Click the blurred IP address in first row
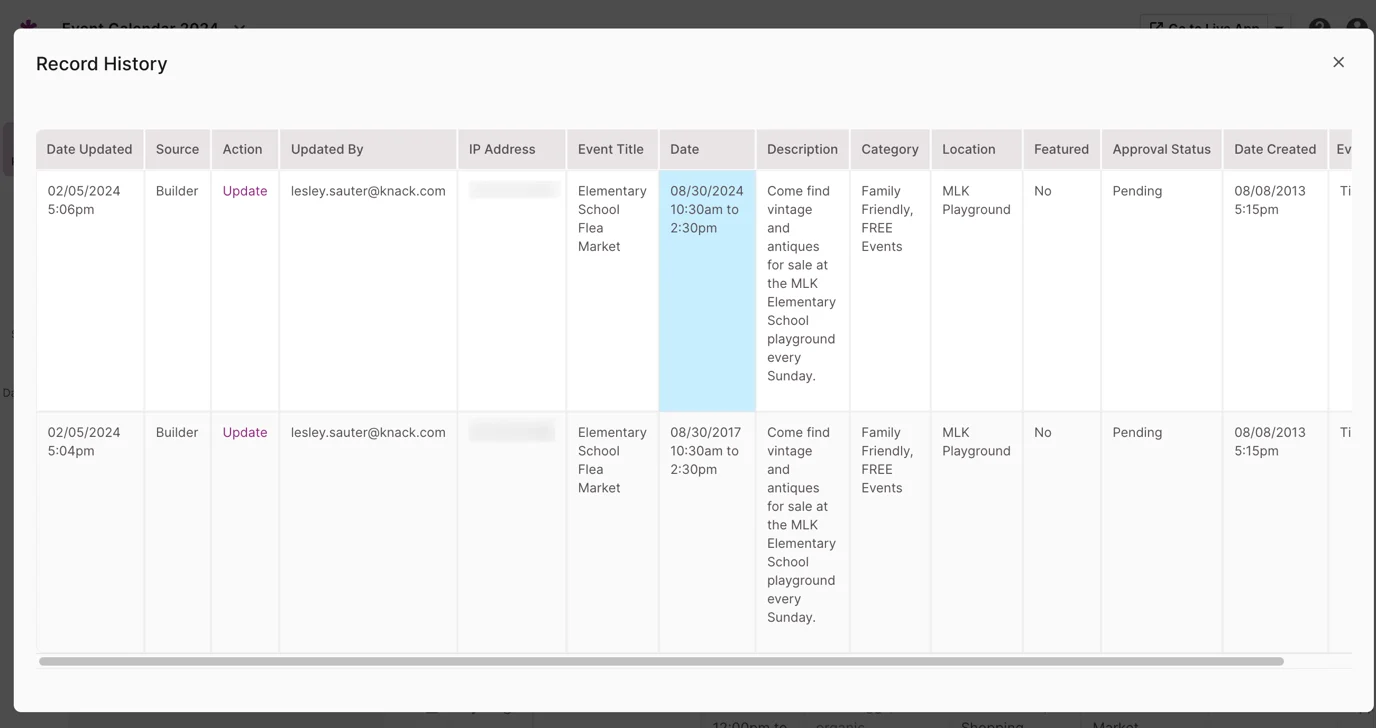The height and width of the screenshot is (728, 1376). pos(512,190)
